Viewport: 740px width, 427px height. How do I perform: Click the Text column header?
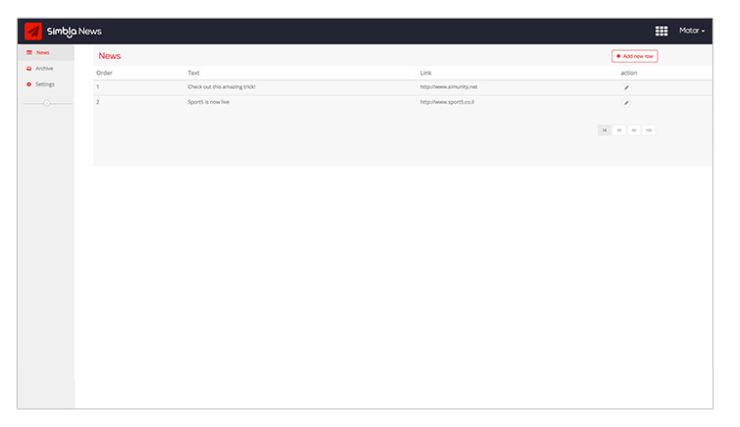(193, 73)
